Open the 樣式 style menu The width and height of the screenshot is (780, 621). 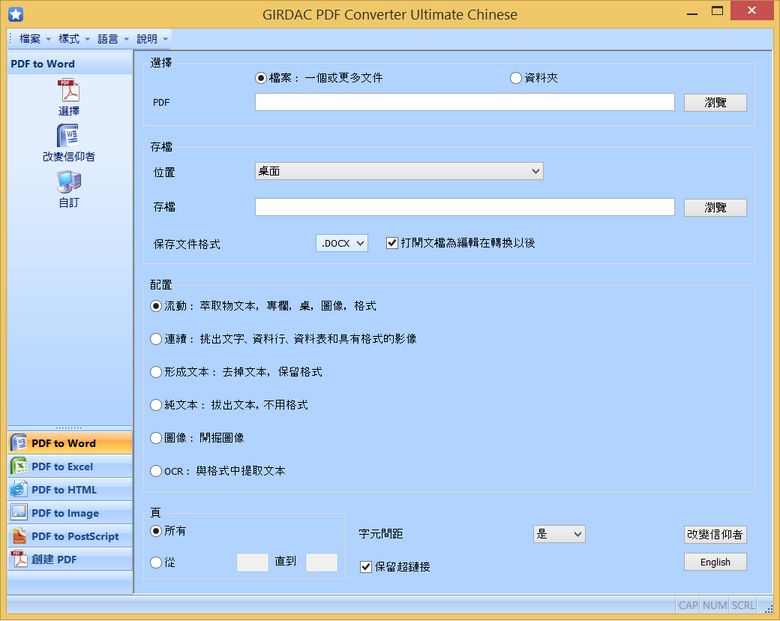(x=73, y=39)
